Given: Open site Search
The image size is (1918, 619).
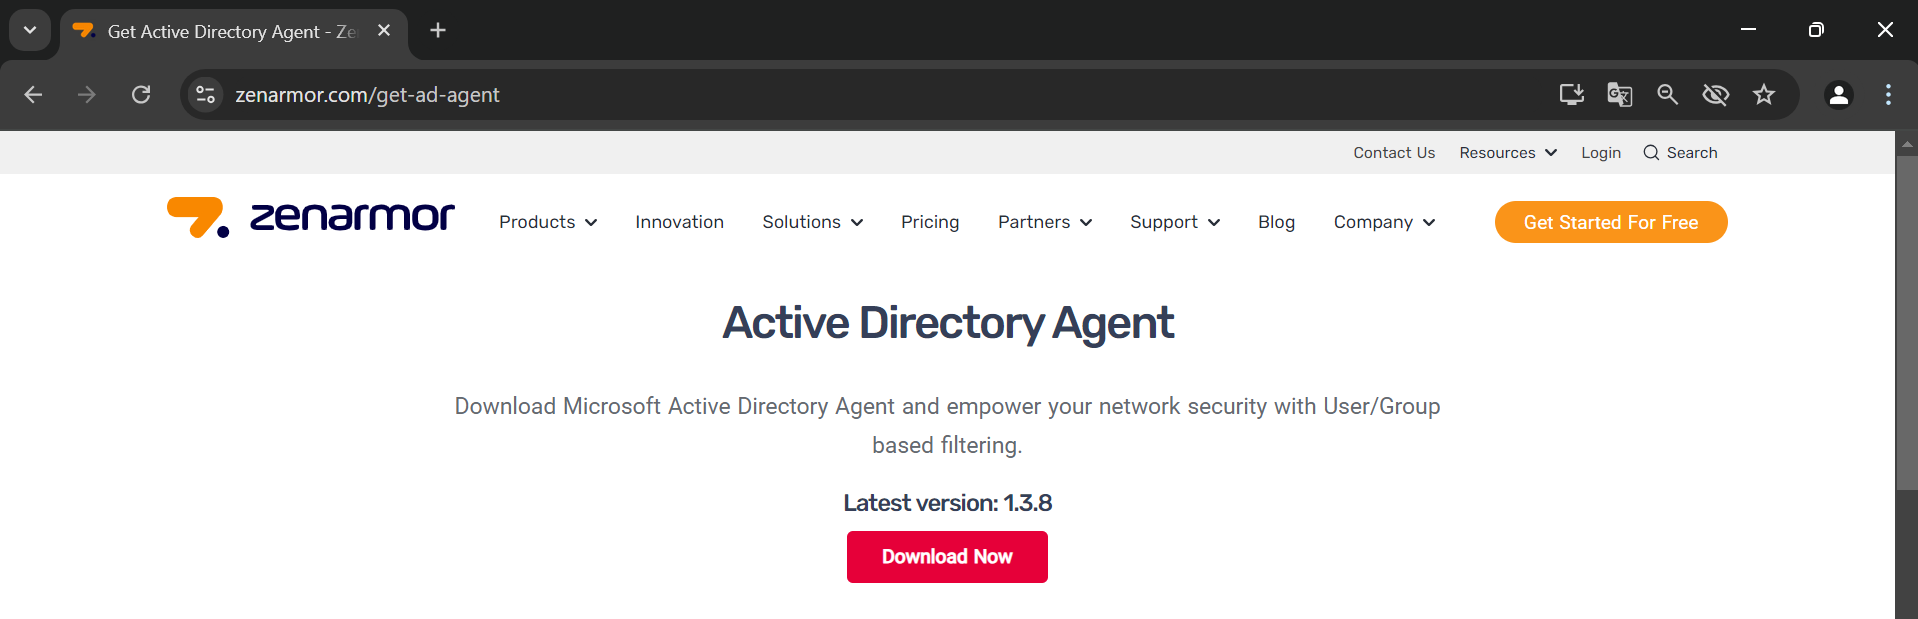Looking at the screenshot, I should pyautogui.click(x=1680, y=153).
